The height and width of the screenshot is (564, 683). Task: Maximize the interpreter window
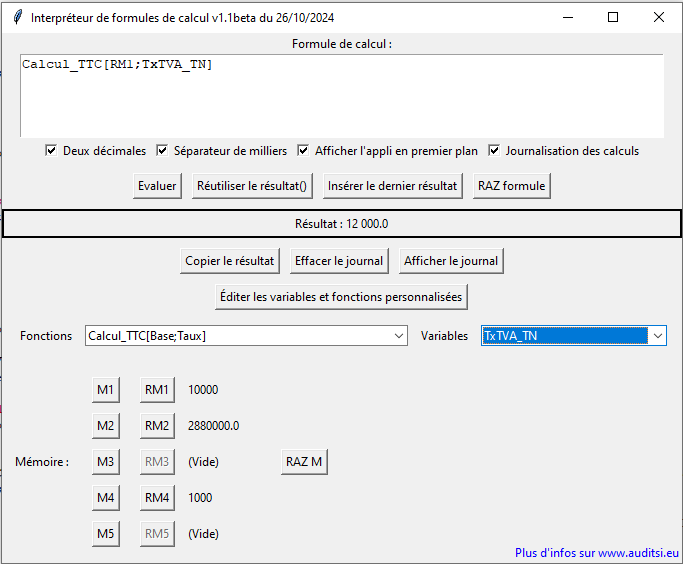(x=613, y=17)
